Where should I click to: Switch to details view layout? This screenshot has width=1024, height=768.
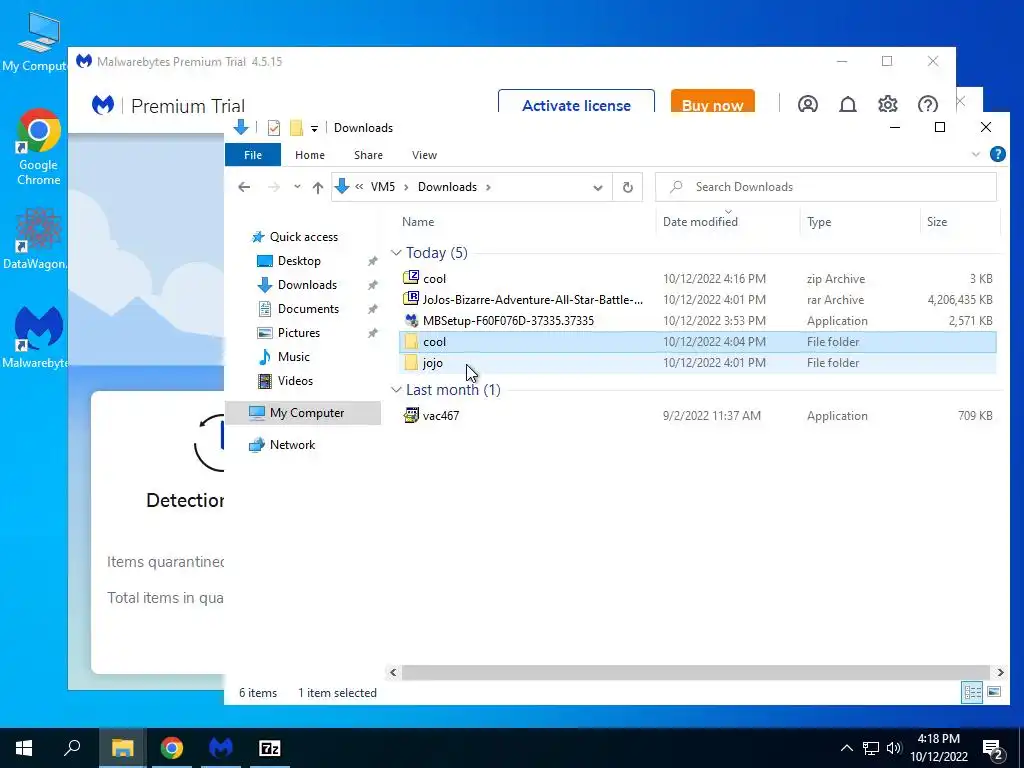[x=972, y=692]
